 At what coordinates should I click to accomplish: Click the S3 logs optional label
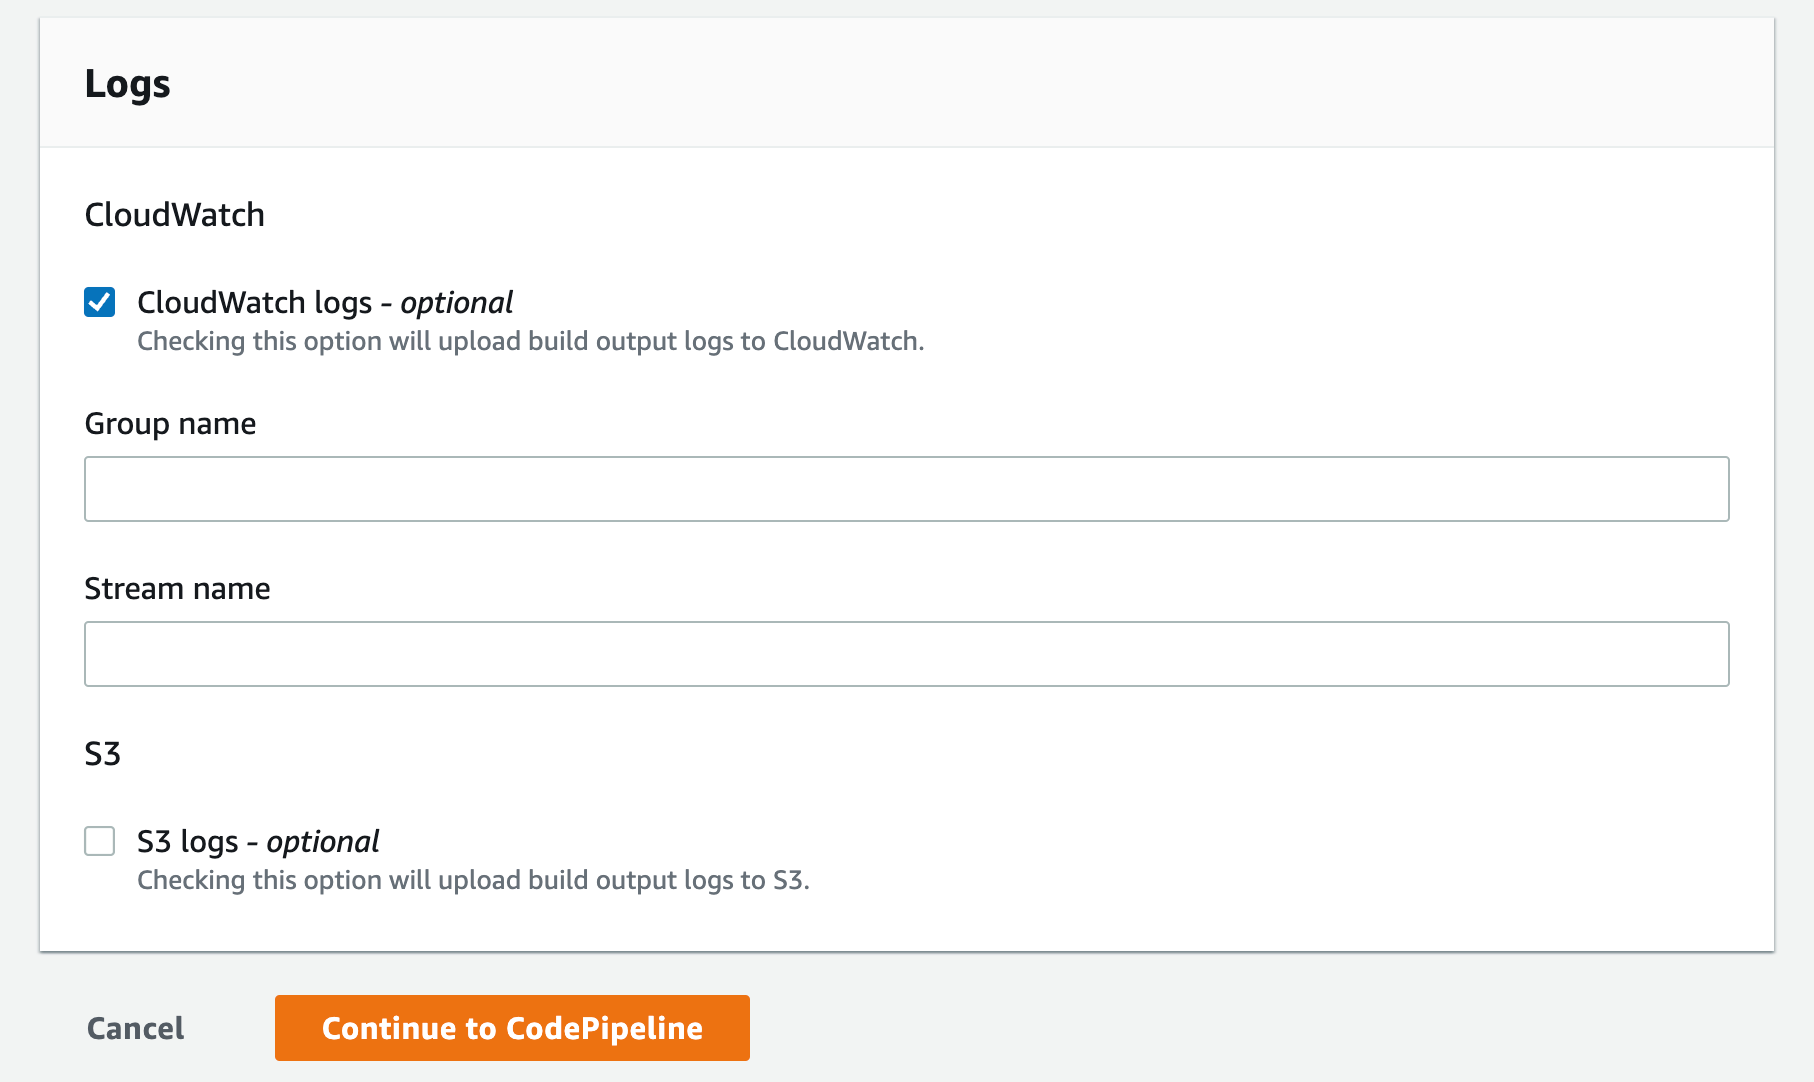(x=257, y=842)
